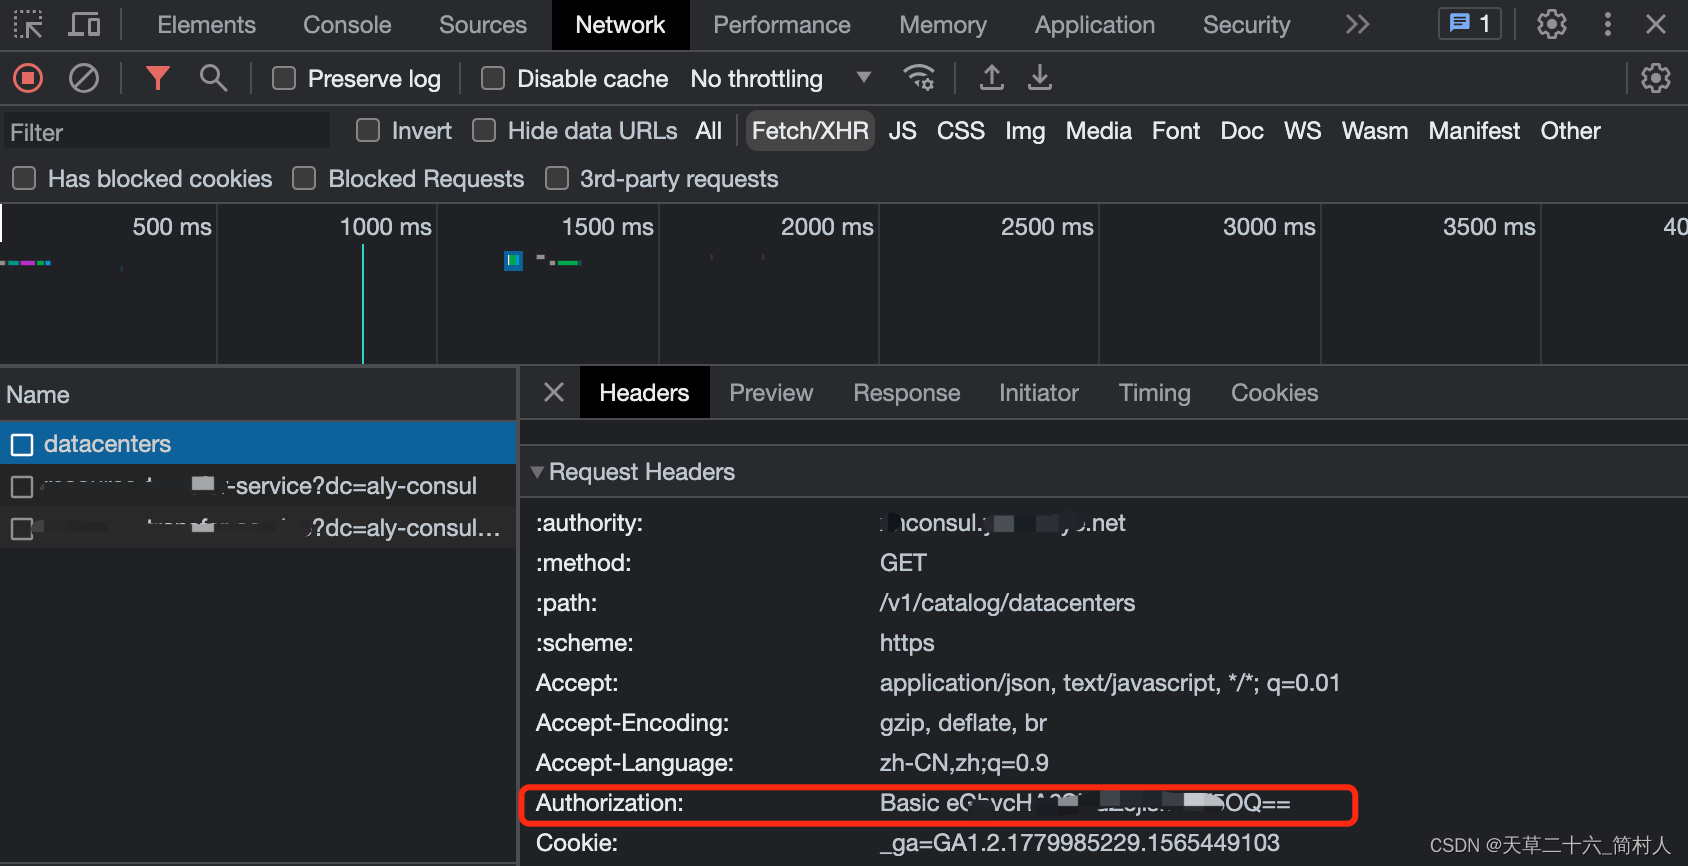The width and height of the screenshot is (1688, 866).
Task: Close the request details pane
Action: point(554,392)
